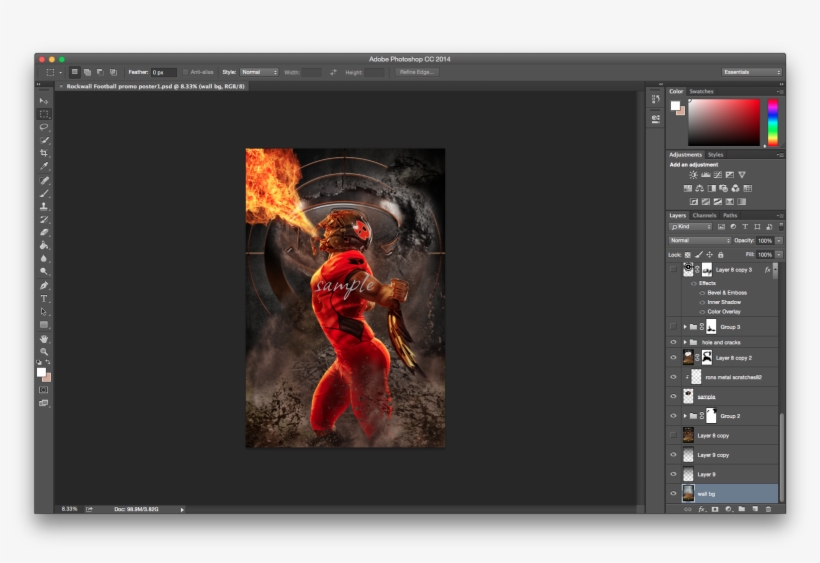The image size is (820, 563).
Task: Open the Swatches tab
Action: pos(702,91)
